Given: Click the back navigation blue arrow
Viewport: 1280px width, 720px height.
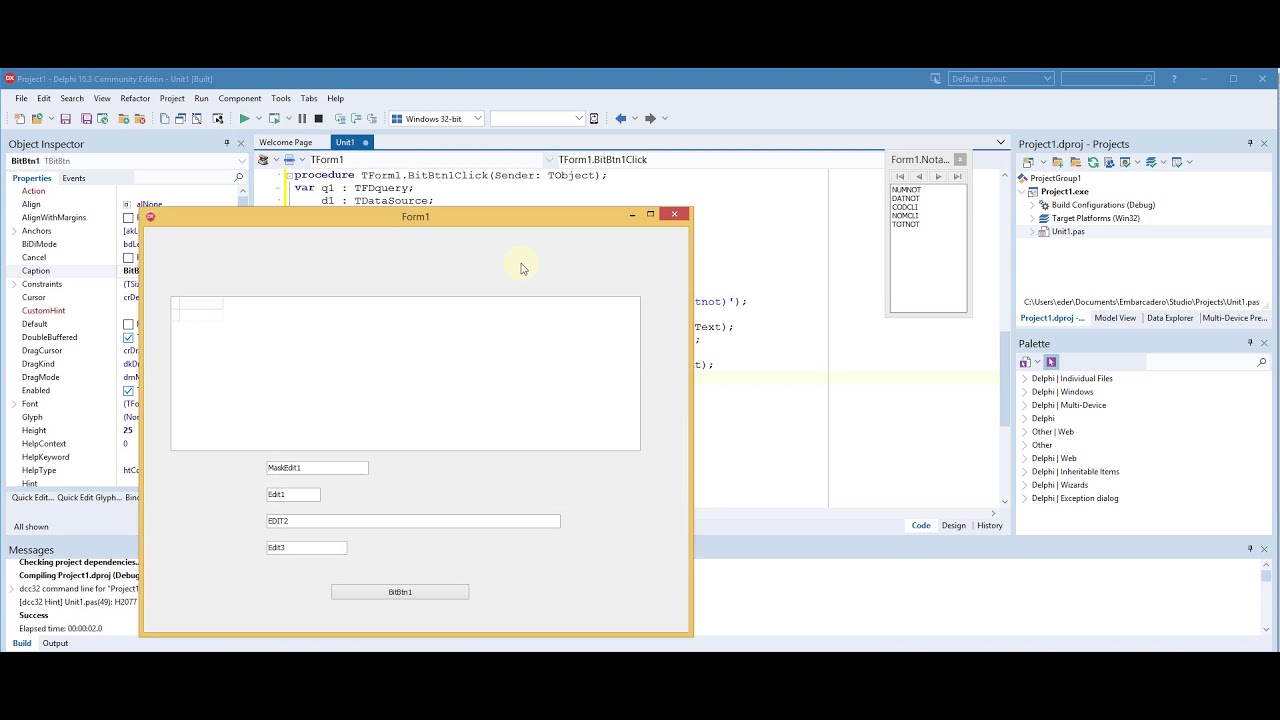Looking at the screenshot, I should (x=620, y=118).
